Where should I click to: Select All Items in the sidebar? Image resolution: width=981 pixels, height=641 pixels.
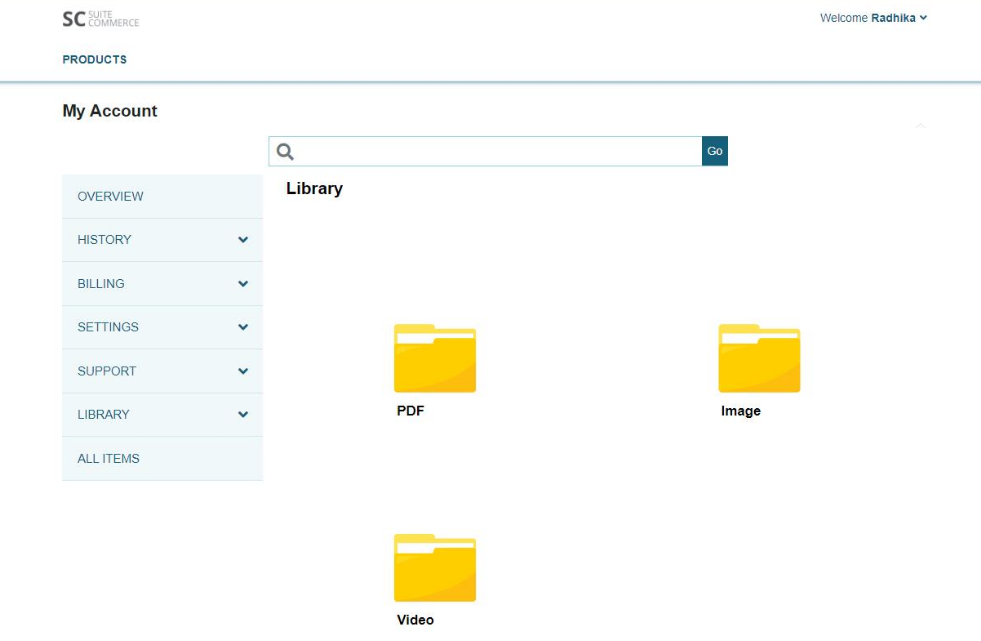(x=108, y=459)
